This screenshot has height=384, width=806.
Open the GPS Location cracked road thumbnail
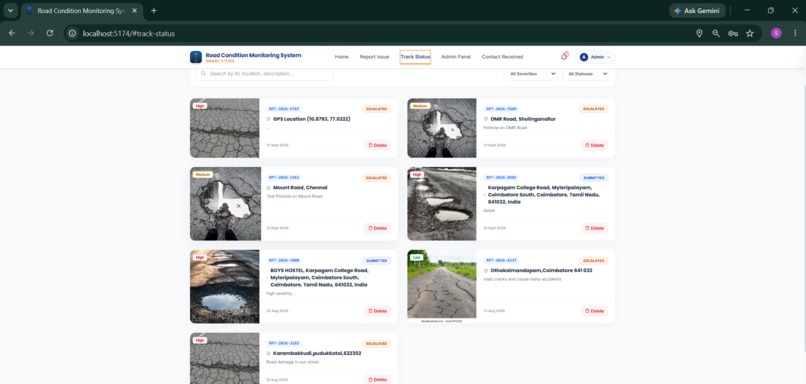(225, 128)
